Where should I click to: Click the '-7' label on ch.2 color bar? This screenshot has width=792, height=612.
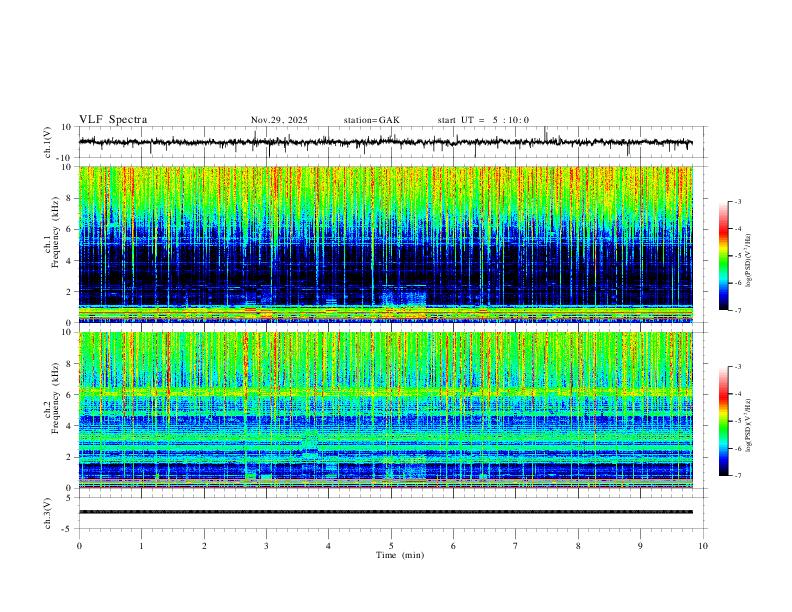[x=737, y=476]
